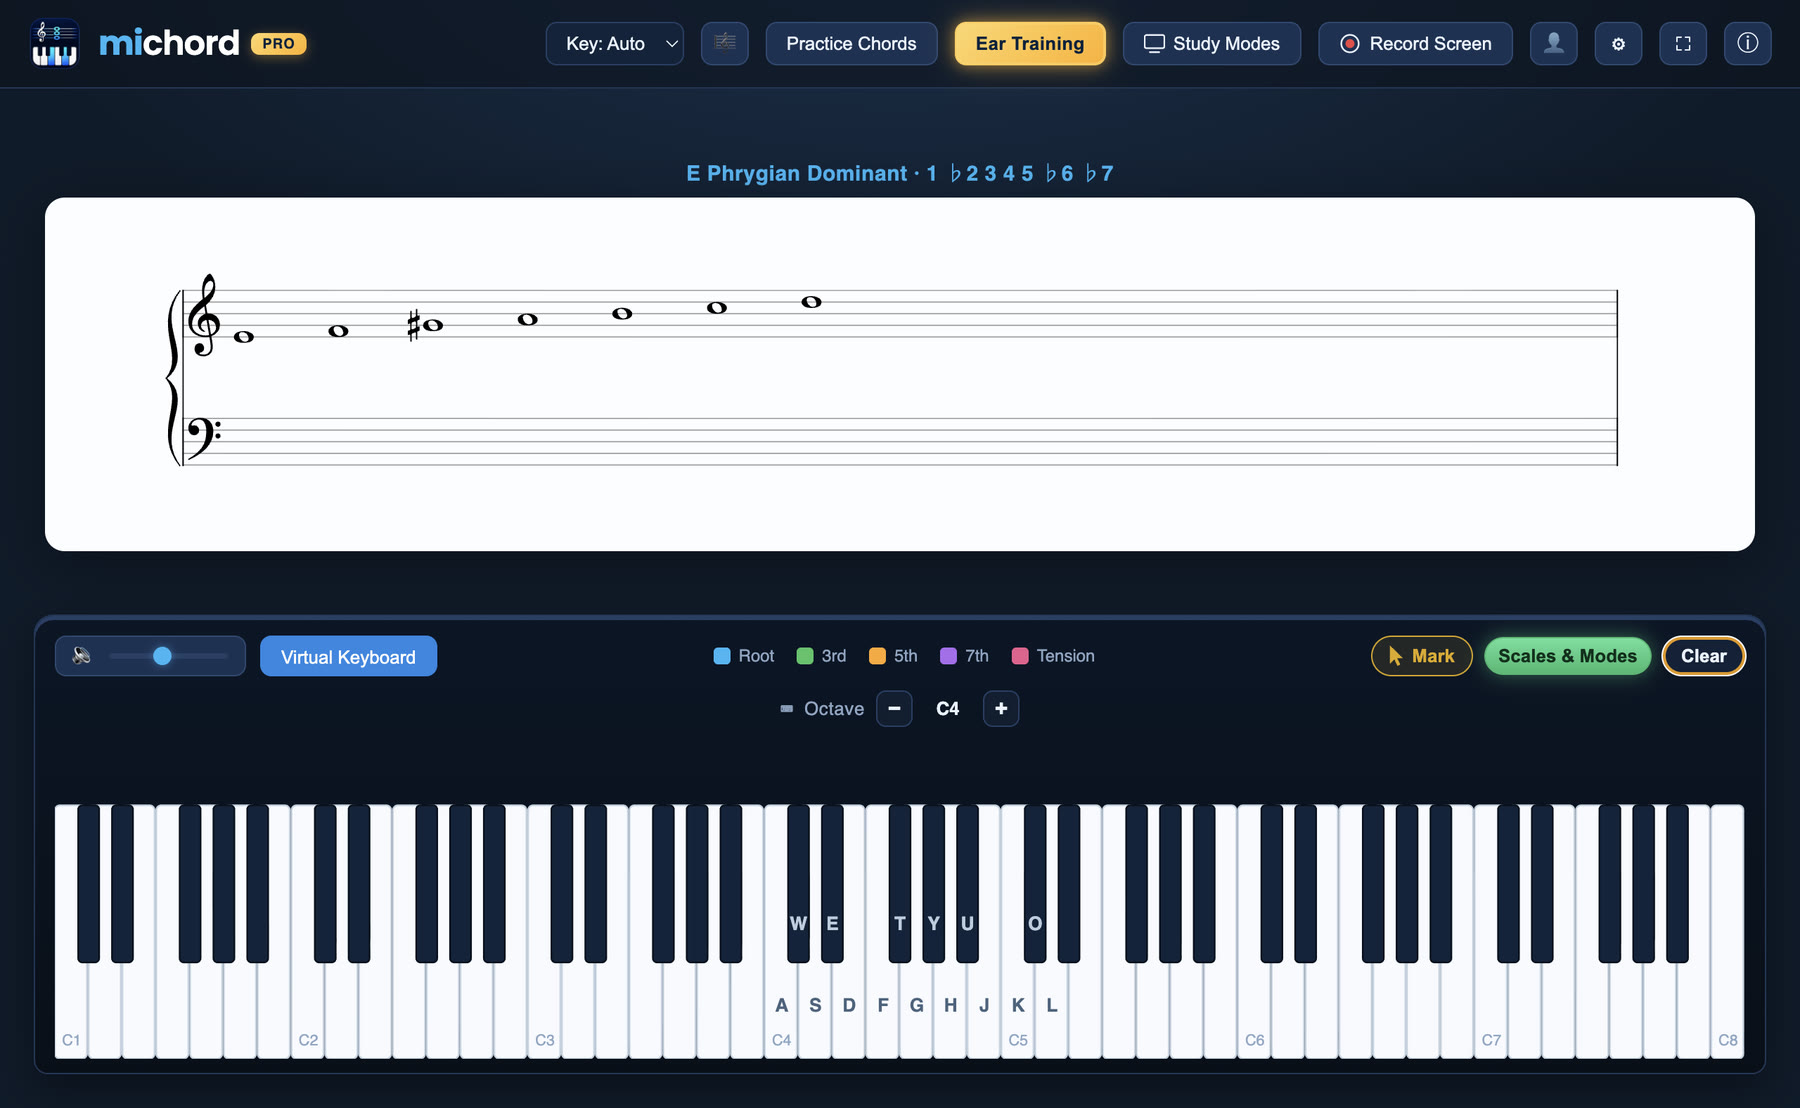The height and width of the screenshot is (1108, 1800).
Task: Click the E Phrygian Dominant scale title
Action: point(900,173)
